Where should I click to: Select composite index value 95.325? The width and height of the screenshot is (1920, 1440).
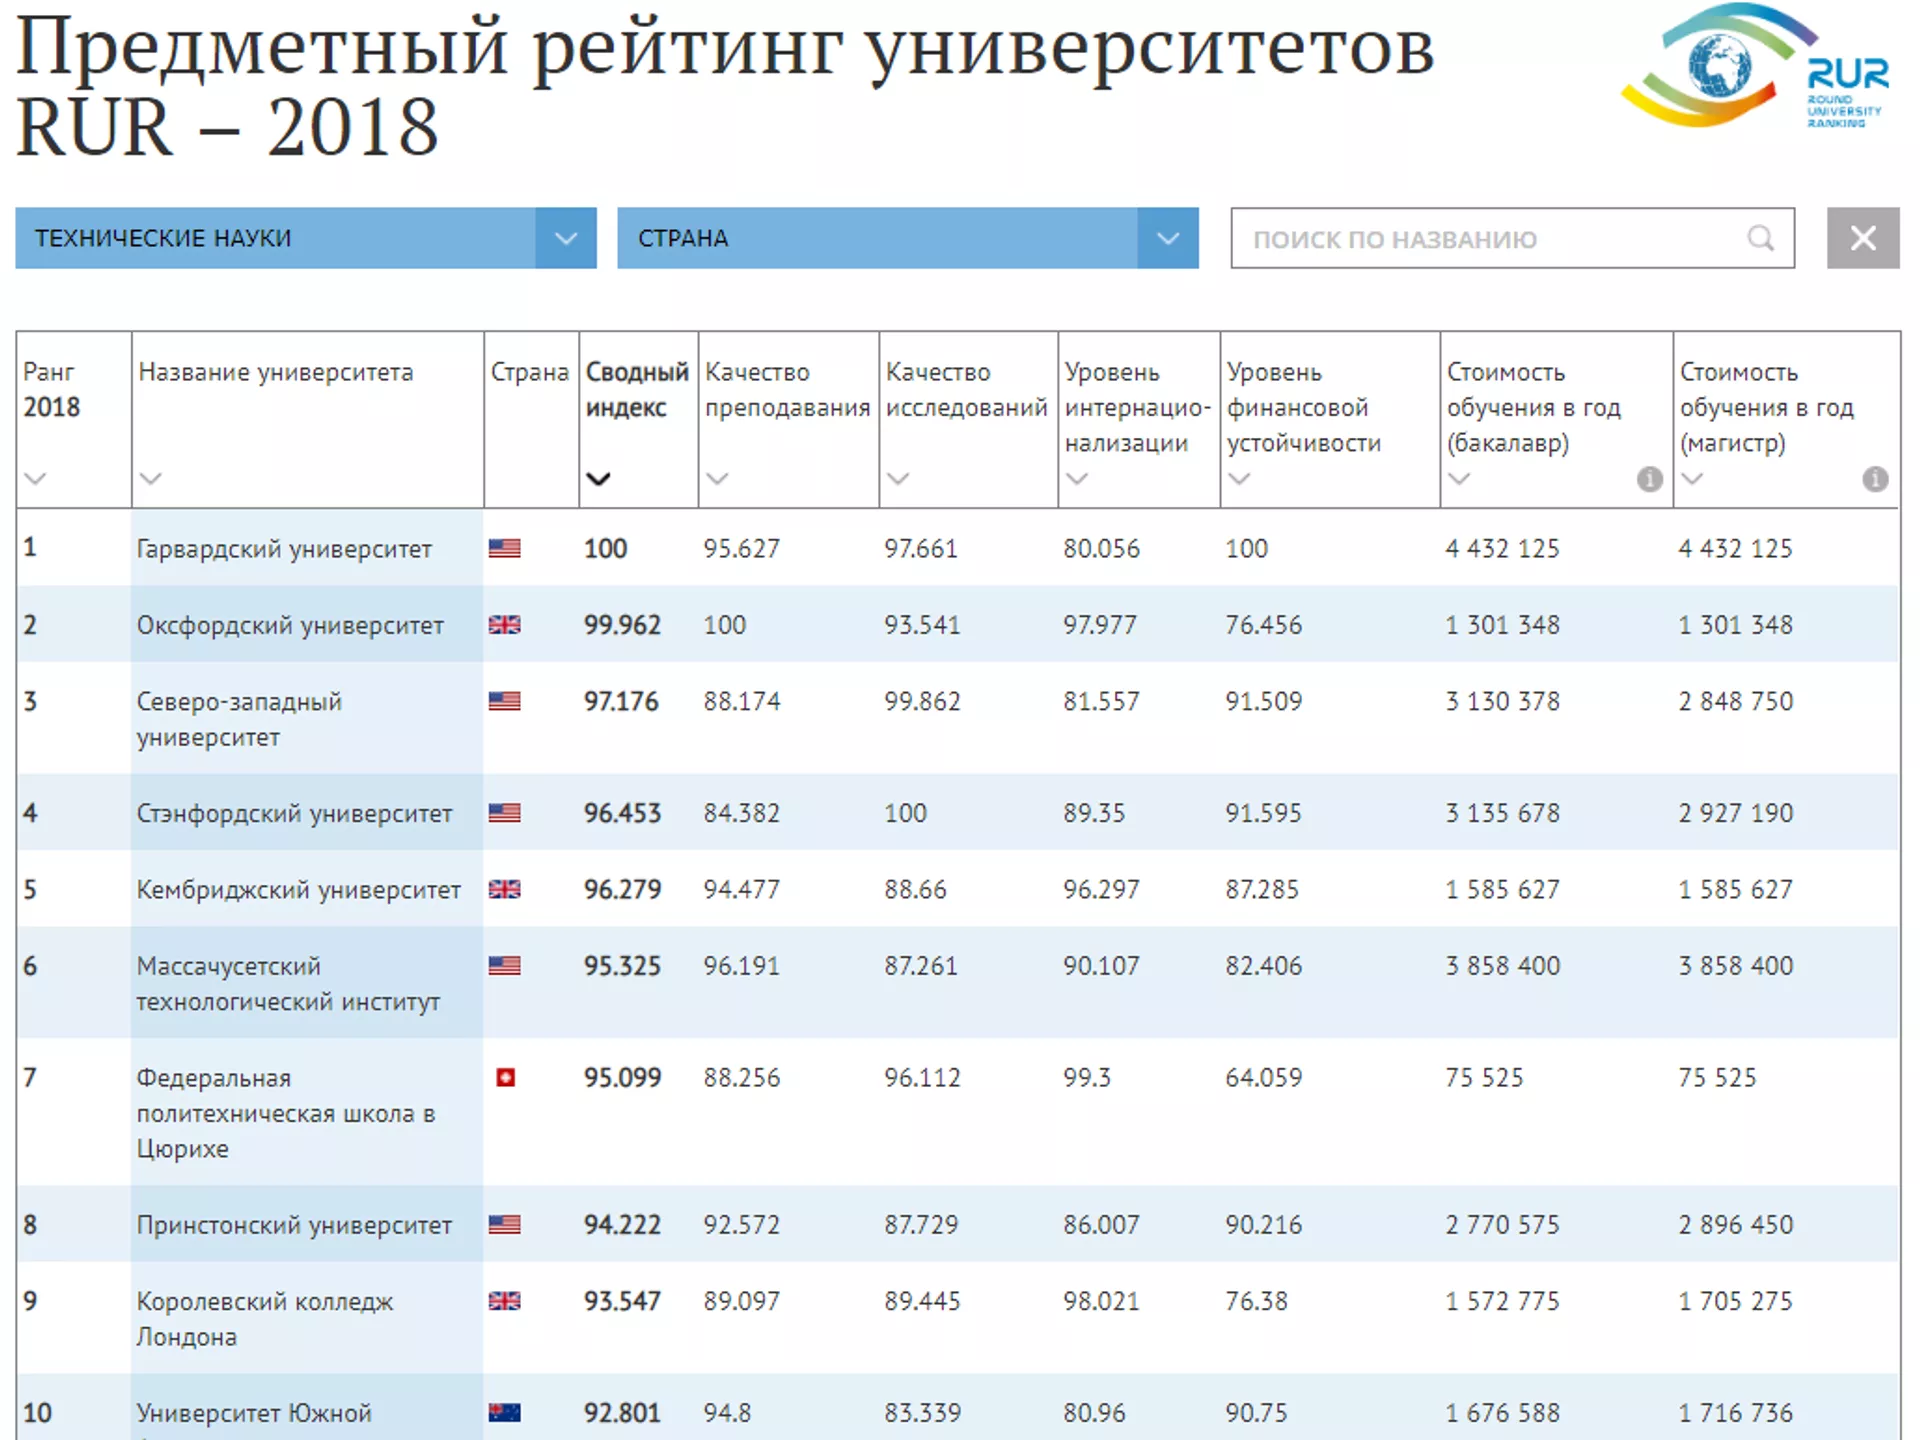[622, 966]
